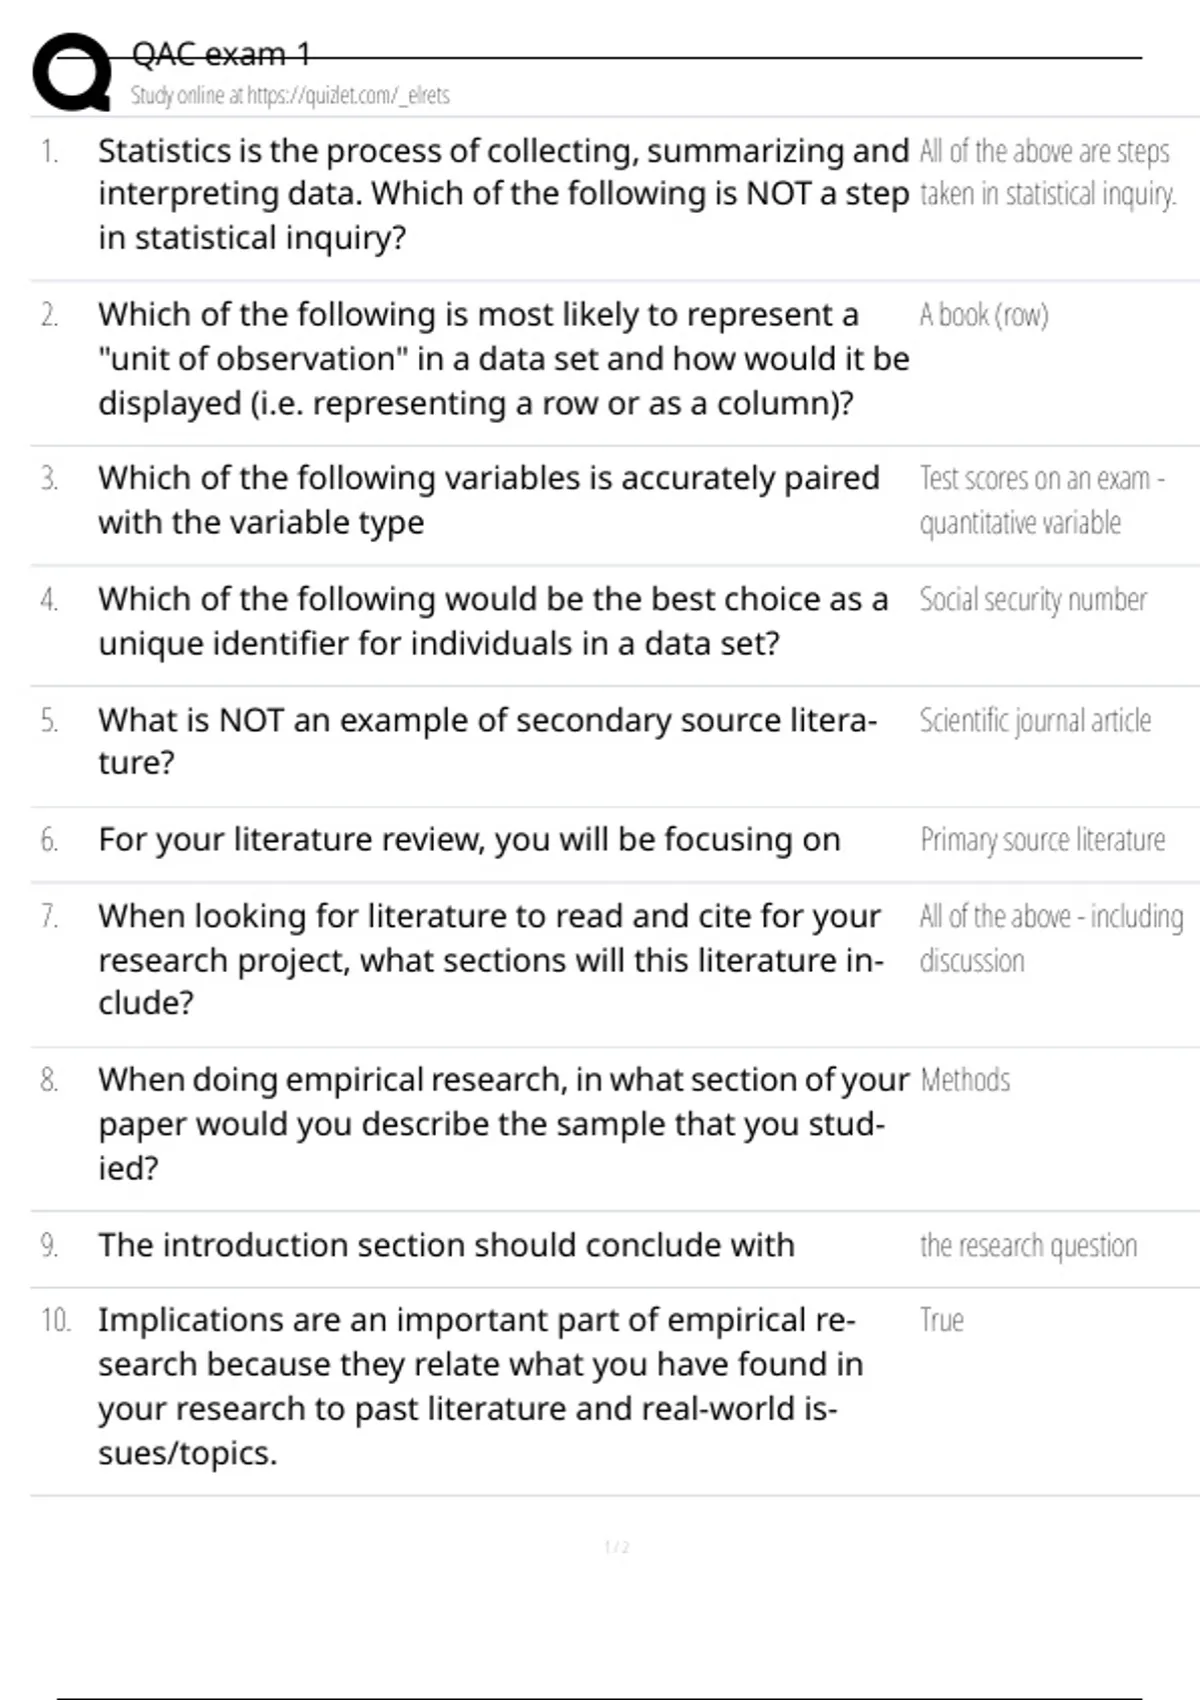This screenshot has height=1700, width=1200.
Task: Click the "True" answer for question 10
Action: tap(942, 1321)
